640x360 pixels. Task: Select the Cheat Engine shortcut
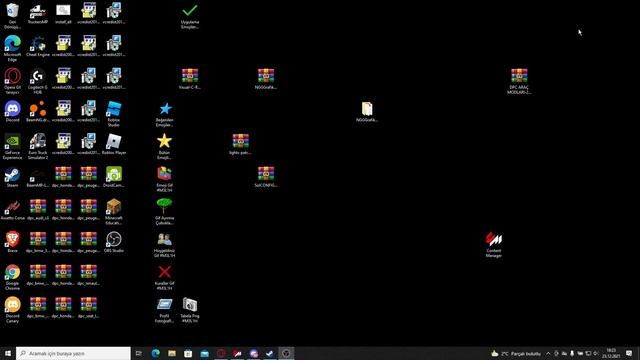[x=38, y=46]
